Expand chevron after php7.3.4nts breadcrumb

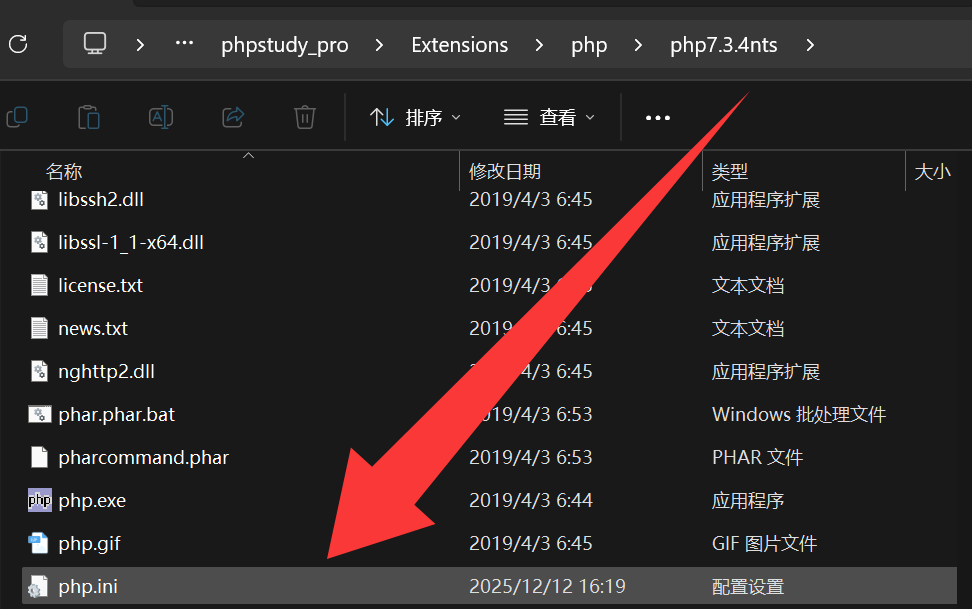coord(810,45)
